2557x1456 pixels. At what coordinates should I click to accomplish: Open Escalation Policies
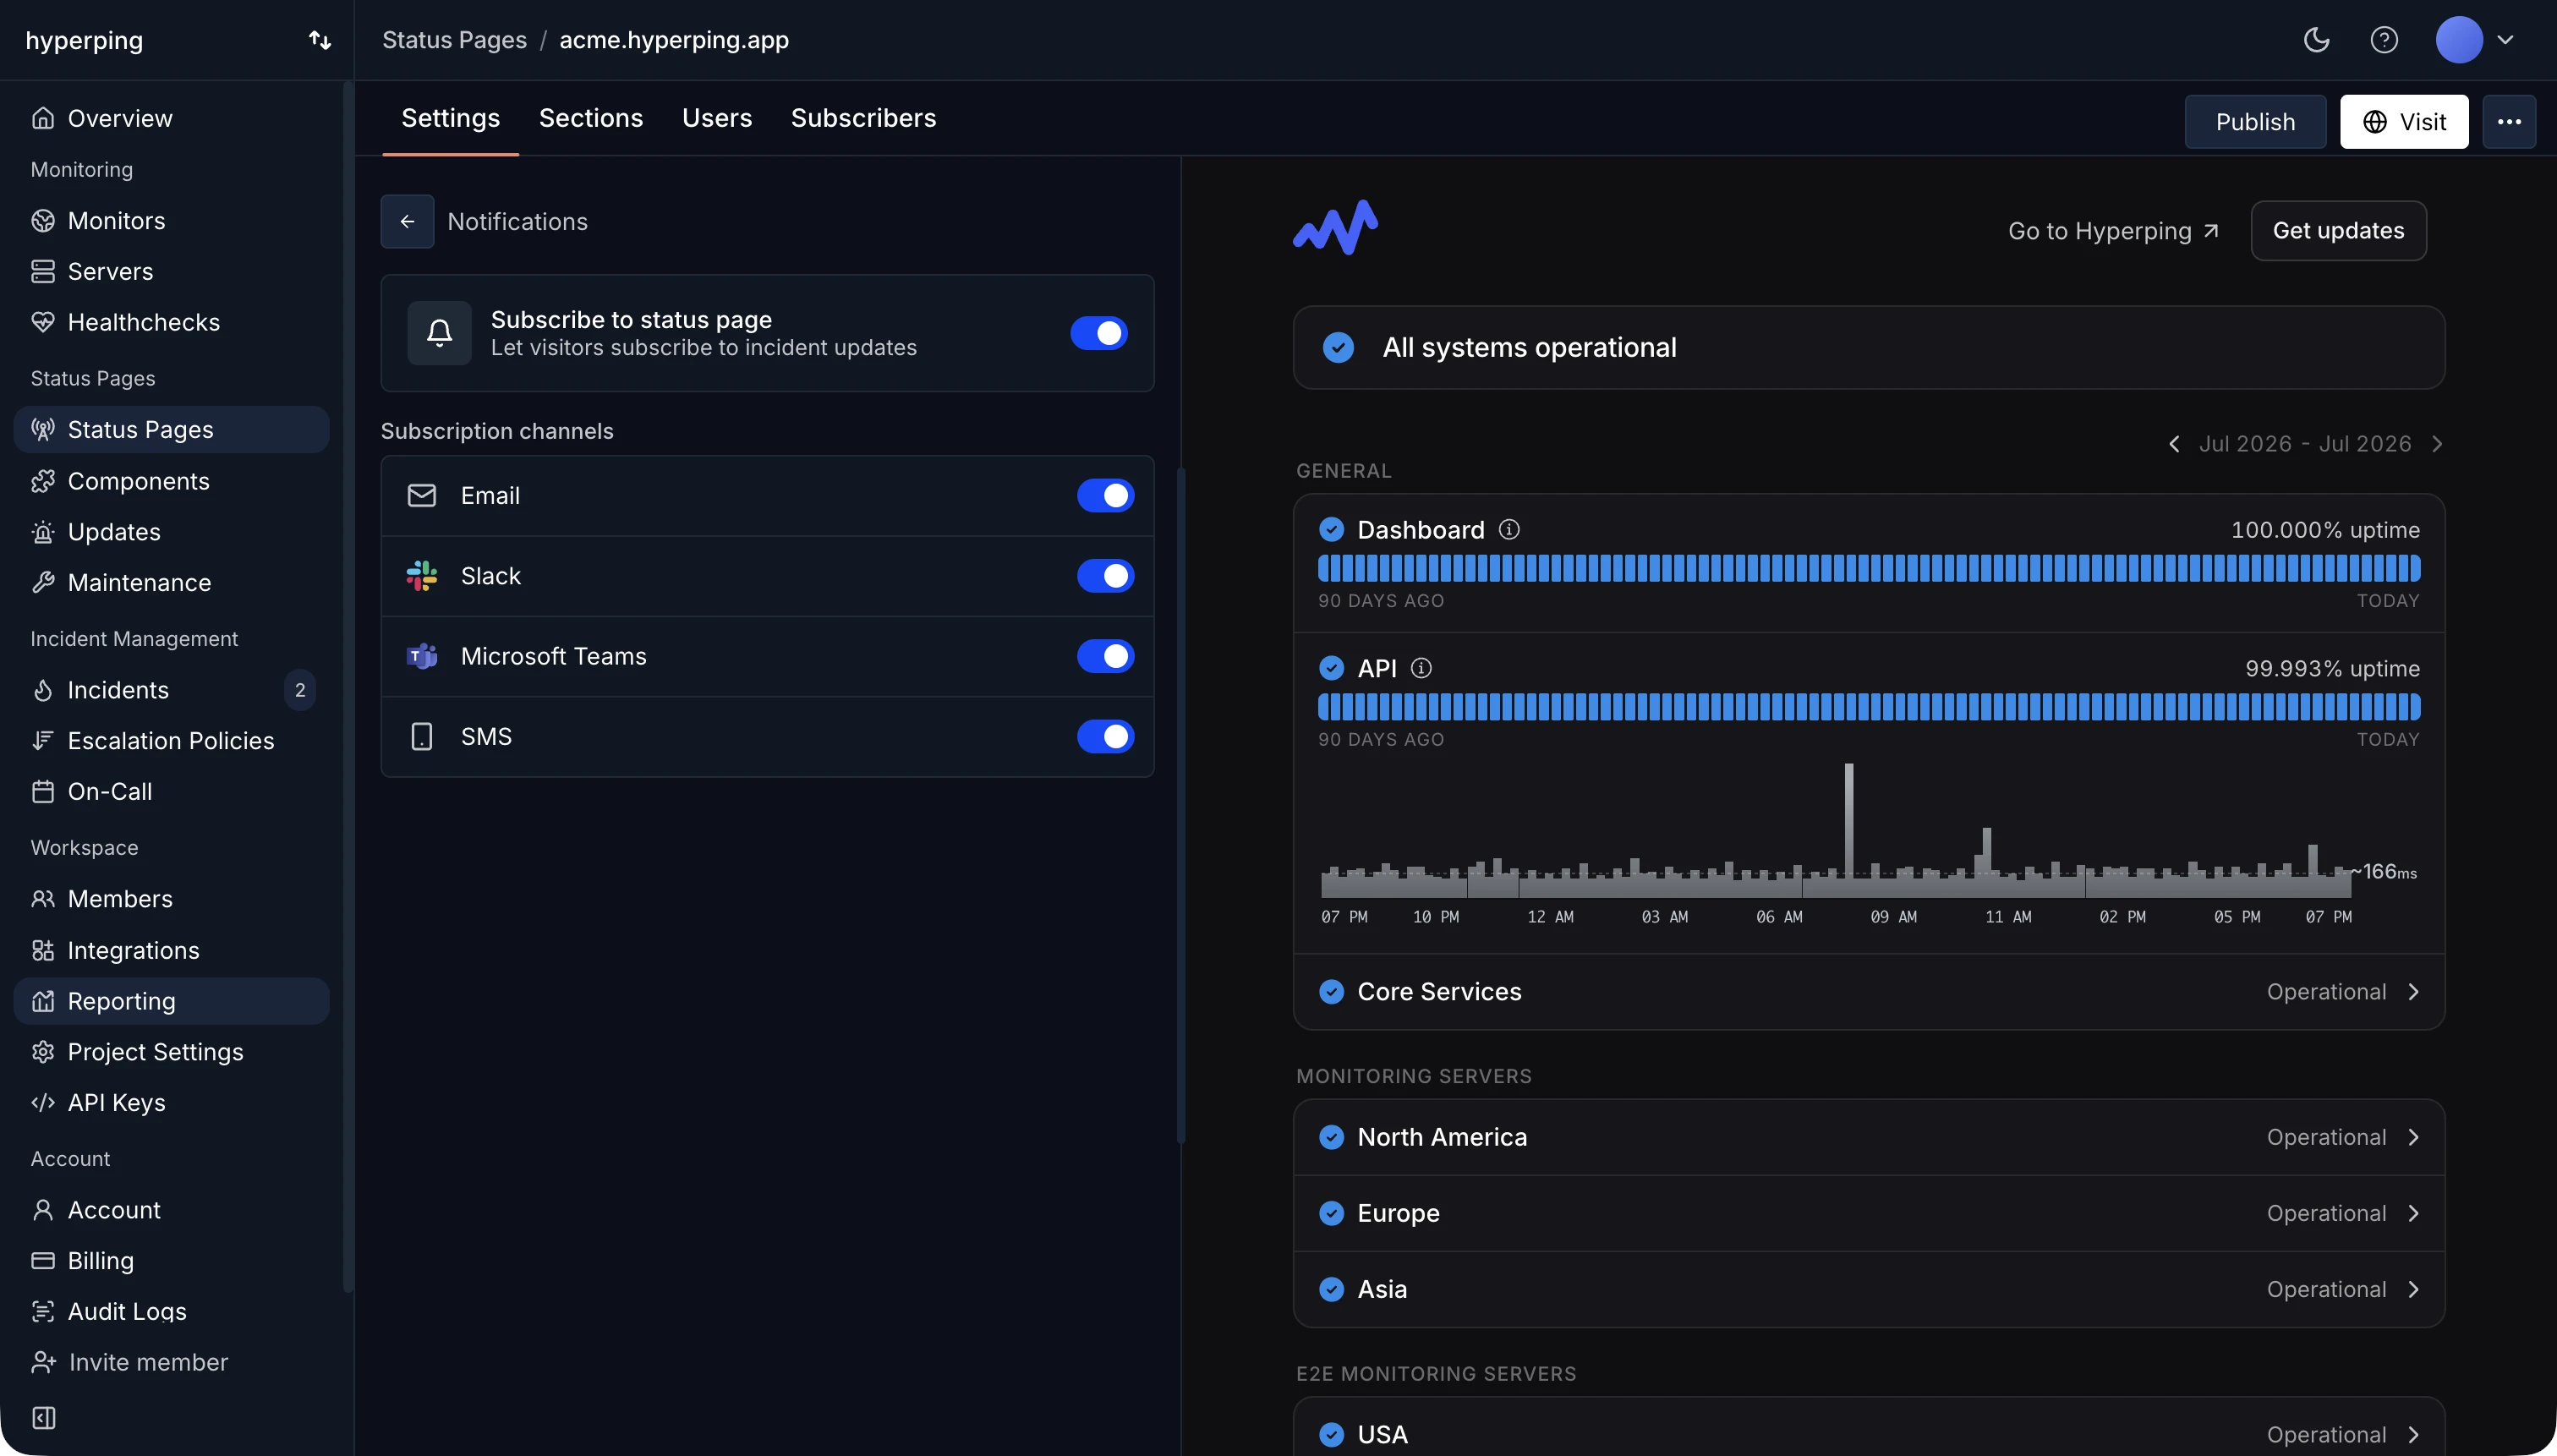(171, 740)
